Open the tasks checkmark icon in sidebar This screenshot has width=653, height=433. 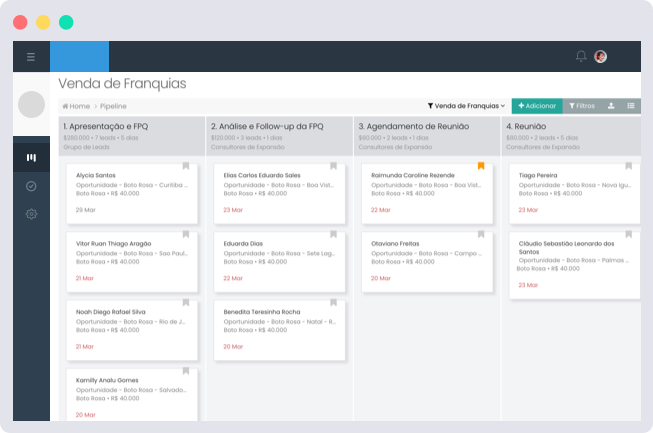[31, 186]
